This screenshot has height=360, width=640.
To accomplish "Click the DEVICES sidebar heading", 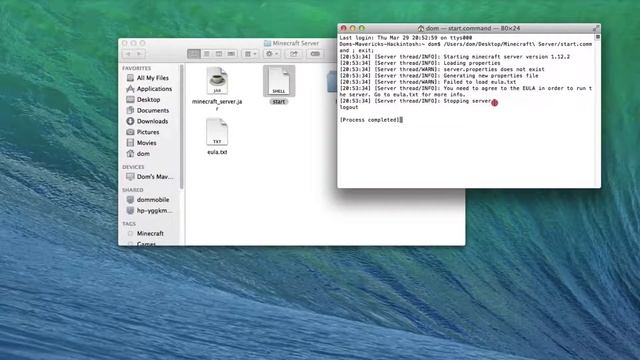I will pos(133,167).
